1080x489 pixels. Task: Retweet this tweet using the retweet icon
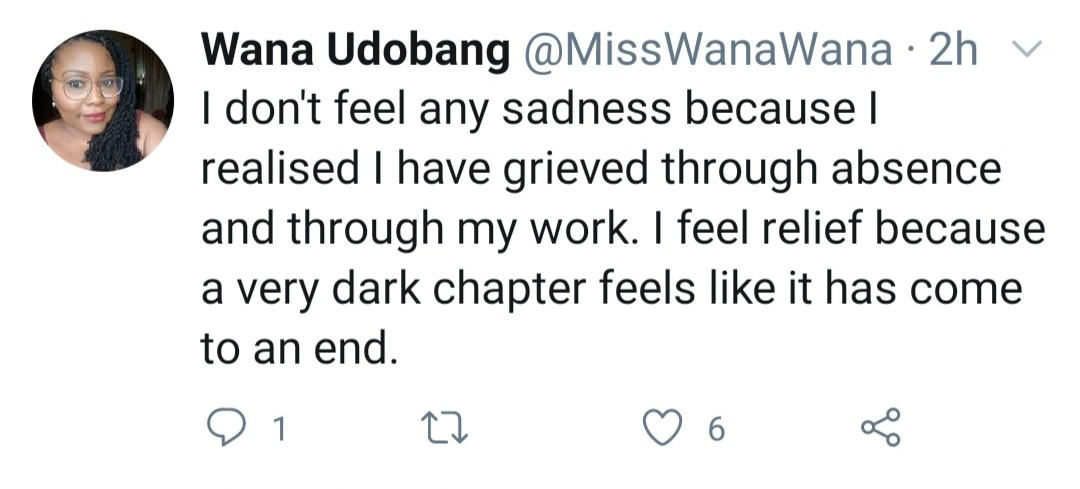443,428
